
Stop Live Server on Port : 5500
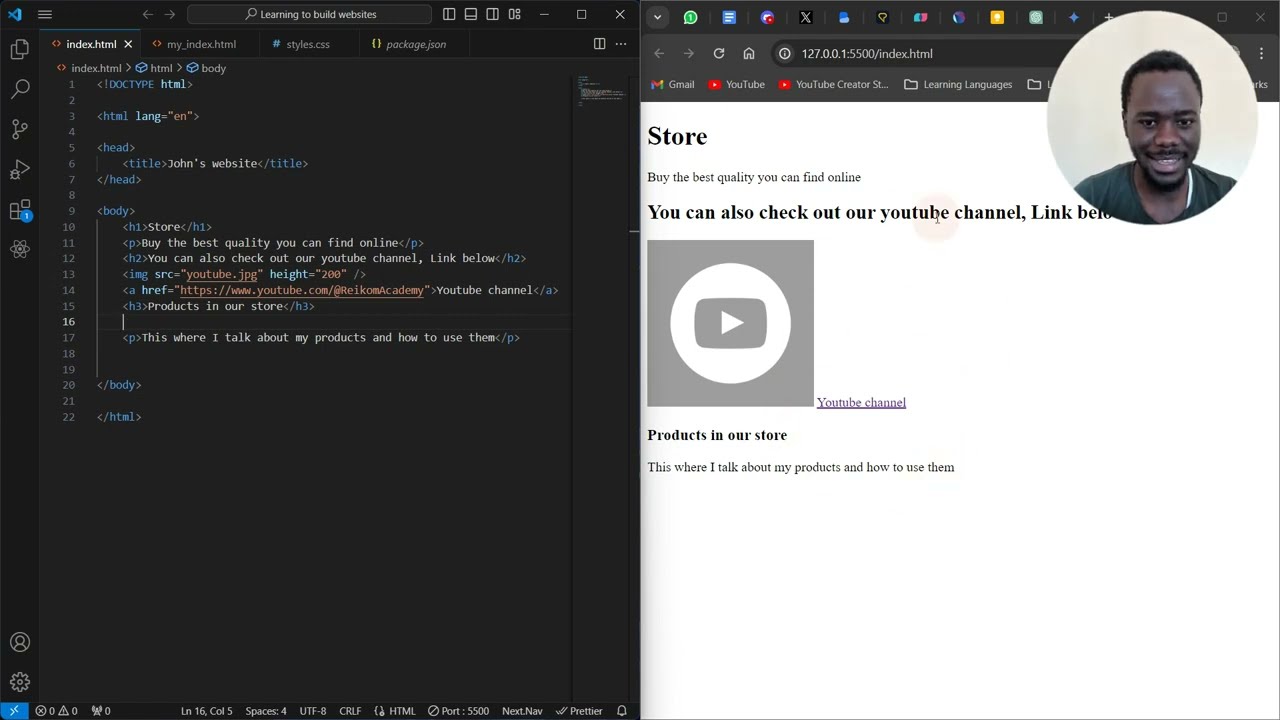pyautogui.click(x=459, y=711)
